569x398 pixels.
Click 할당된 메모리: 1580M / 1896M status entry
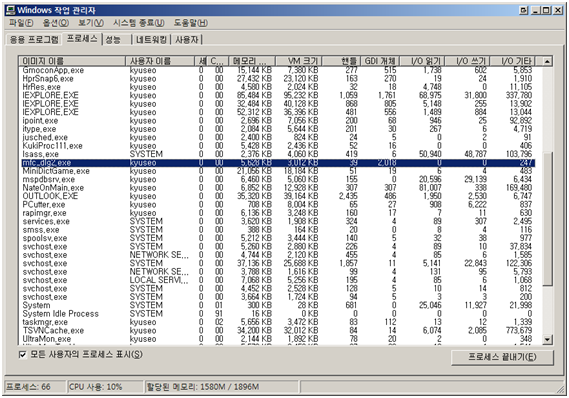pyautogui.click(x=221, y=387)
